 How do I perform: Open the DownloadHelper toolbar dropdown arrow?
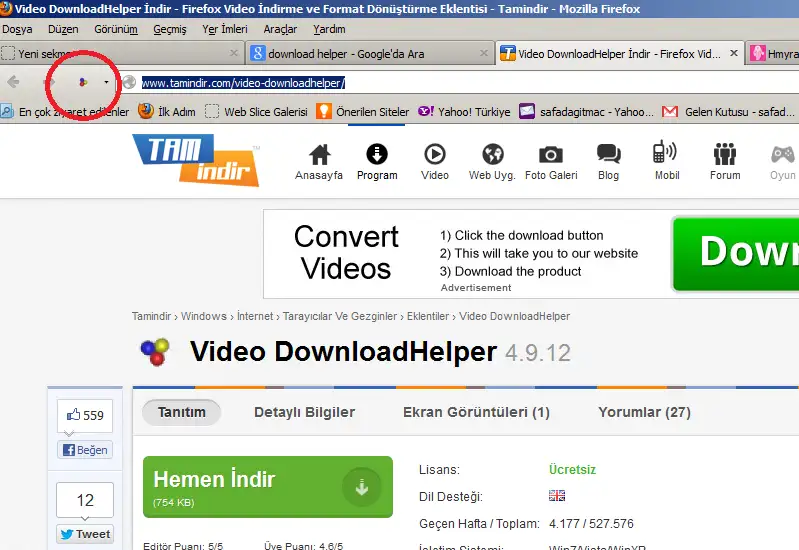(106, 82)
